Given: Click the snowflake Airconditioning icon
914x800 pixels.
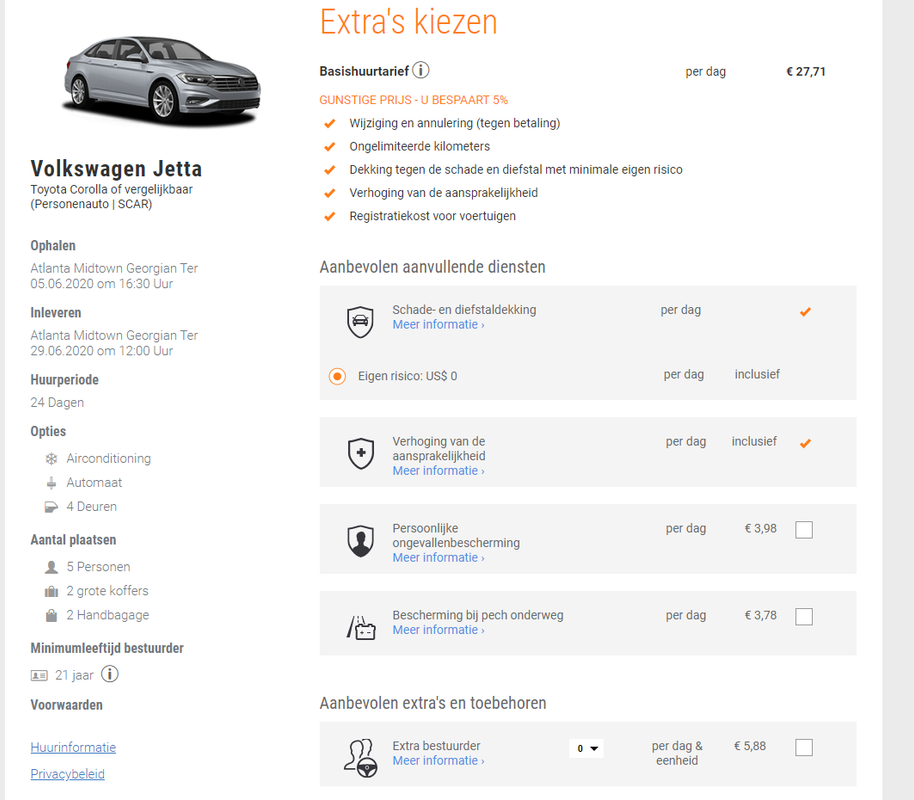Looking at the screenshot, I should [51, 459].
